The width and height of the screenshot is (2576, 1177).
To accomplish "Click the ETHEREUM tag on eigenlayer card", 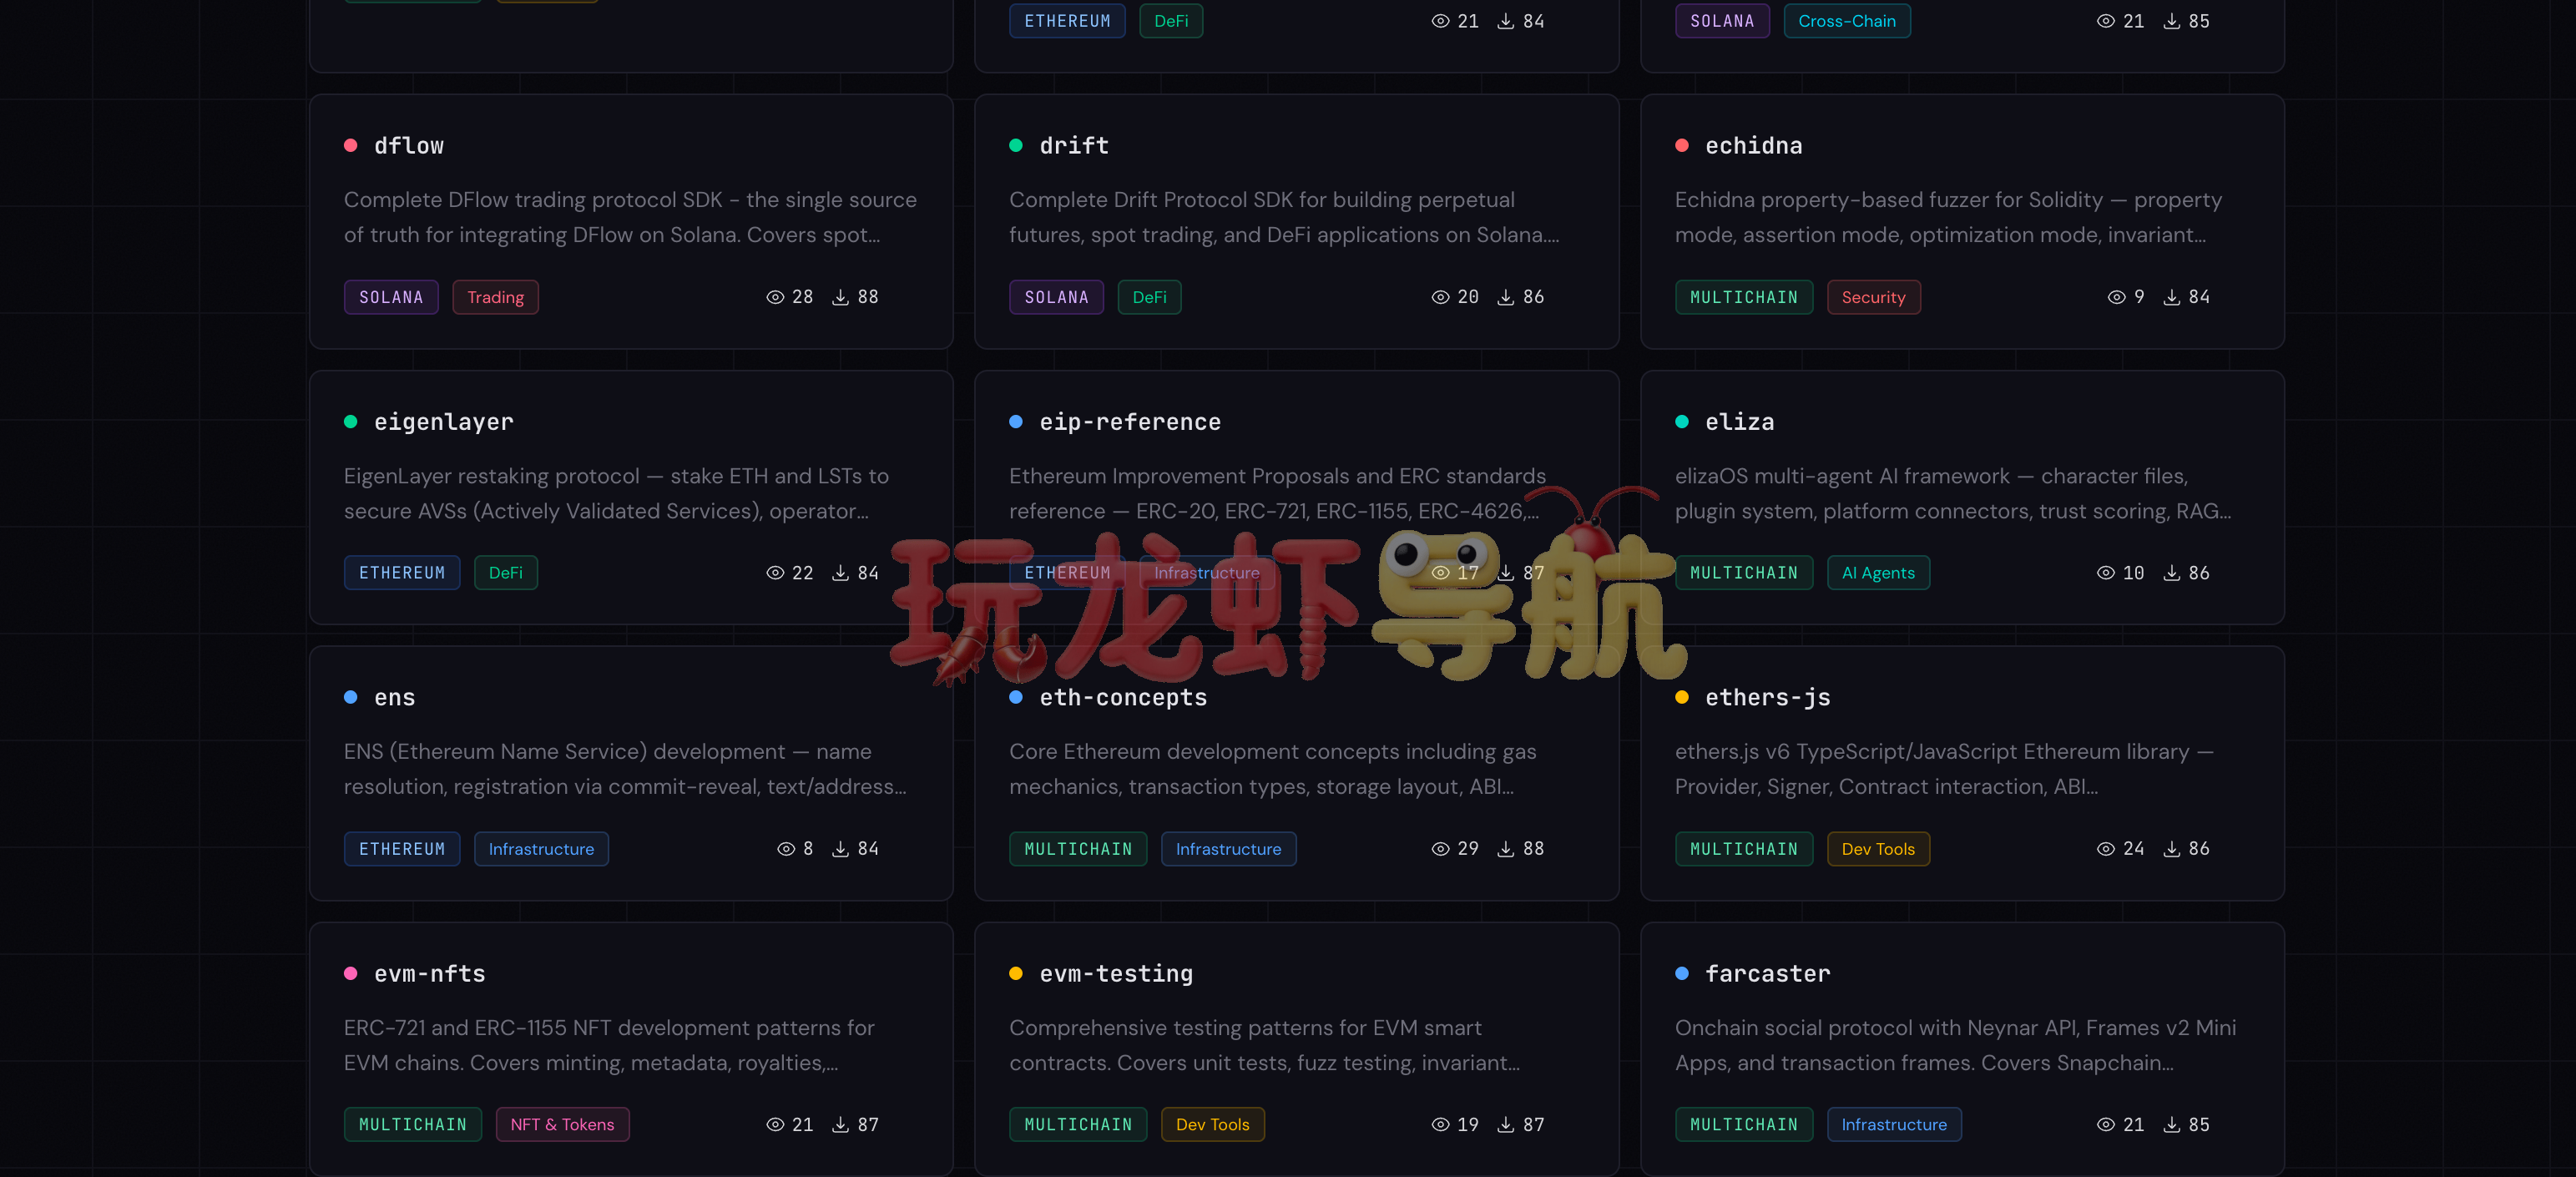I will (402, 573).
